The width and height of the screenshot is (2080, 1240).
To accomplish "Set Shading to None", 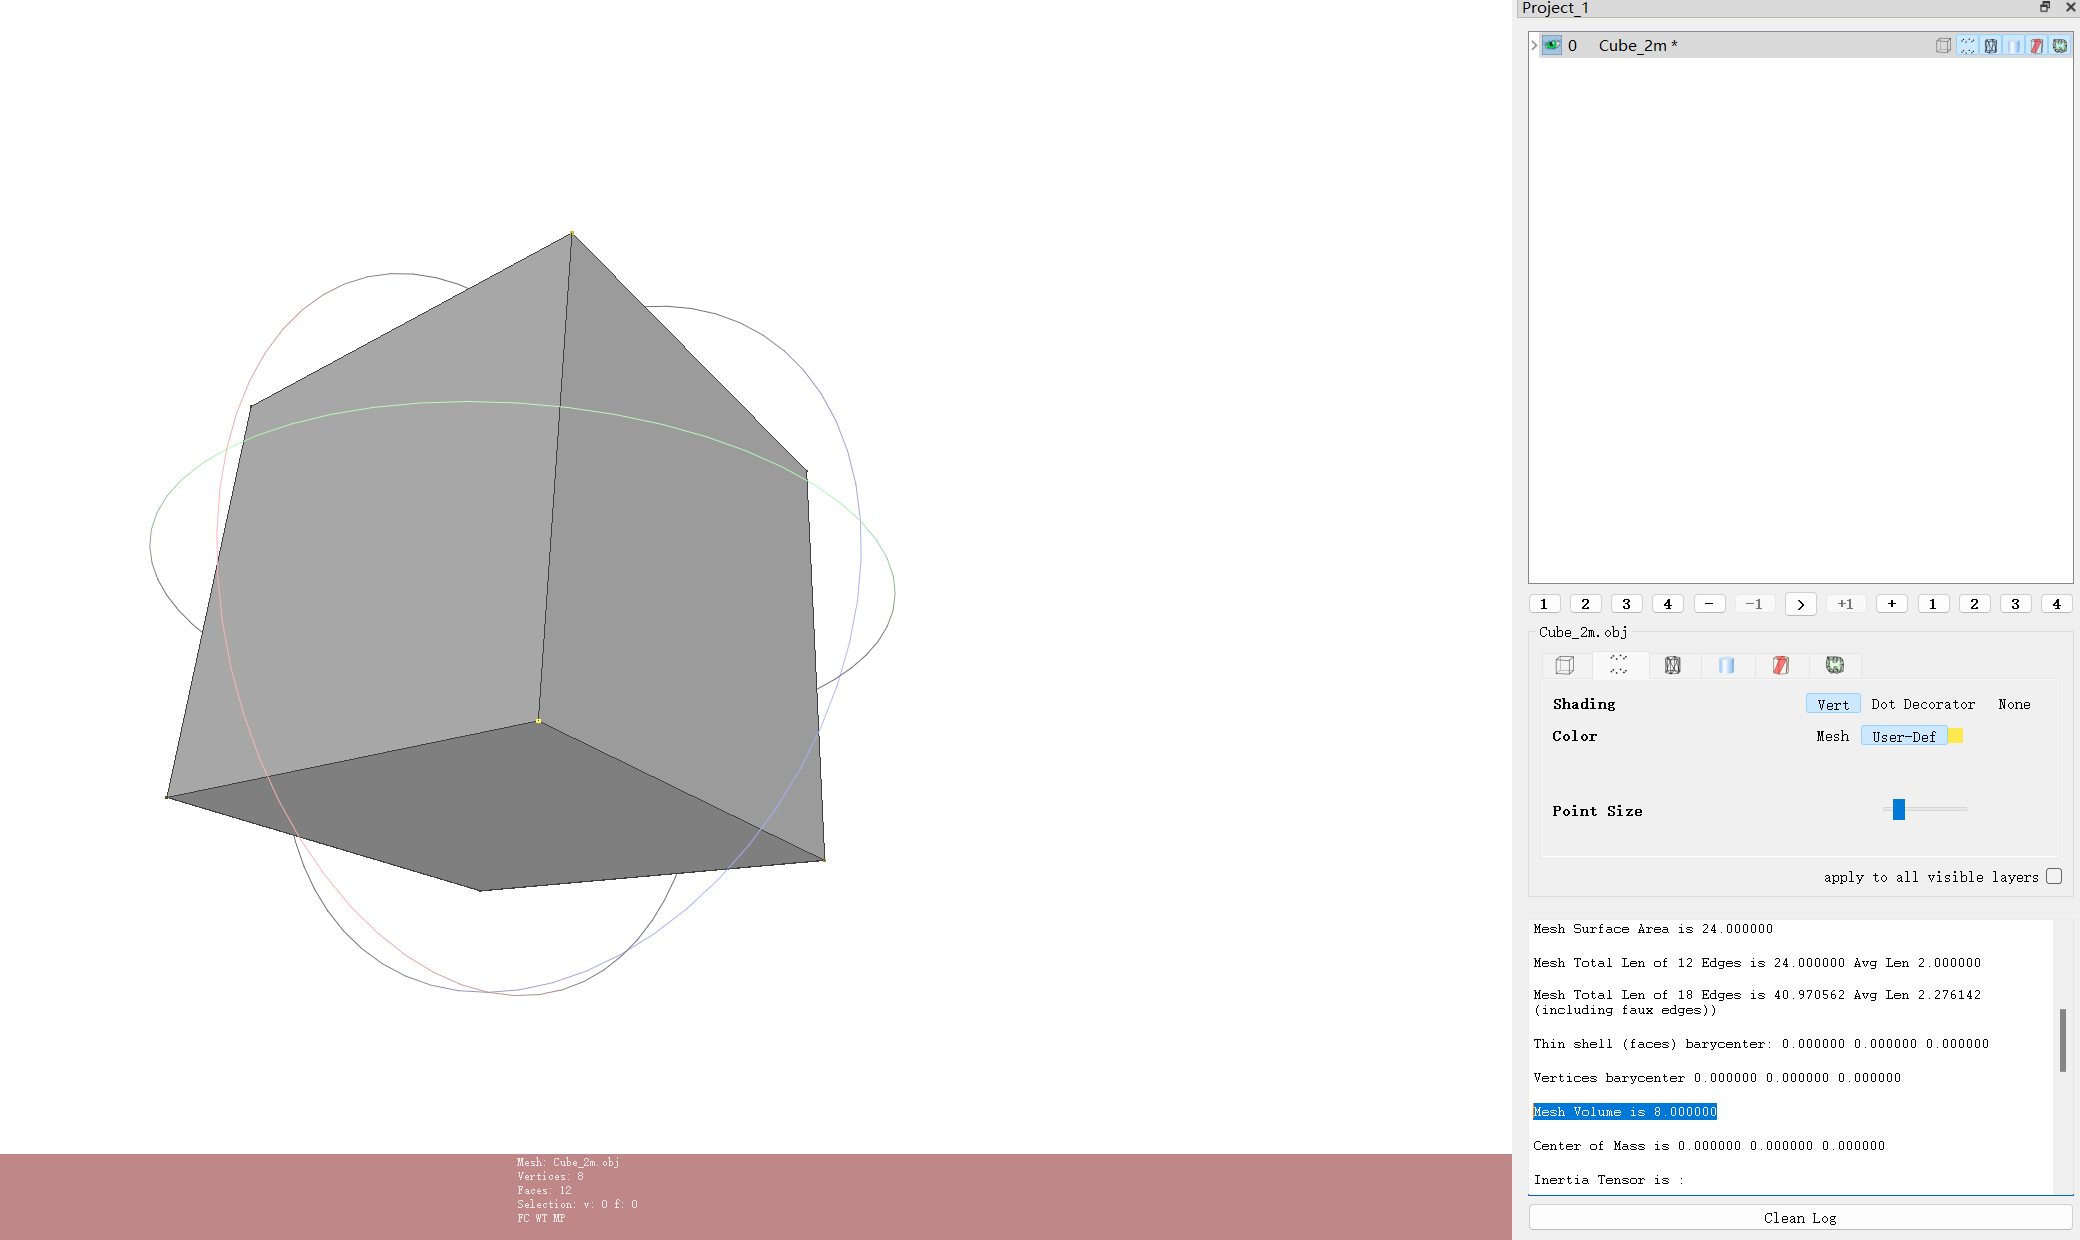I will click(x=2014, y=704).
